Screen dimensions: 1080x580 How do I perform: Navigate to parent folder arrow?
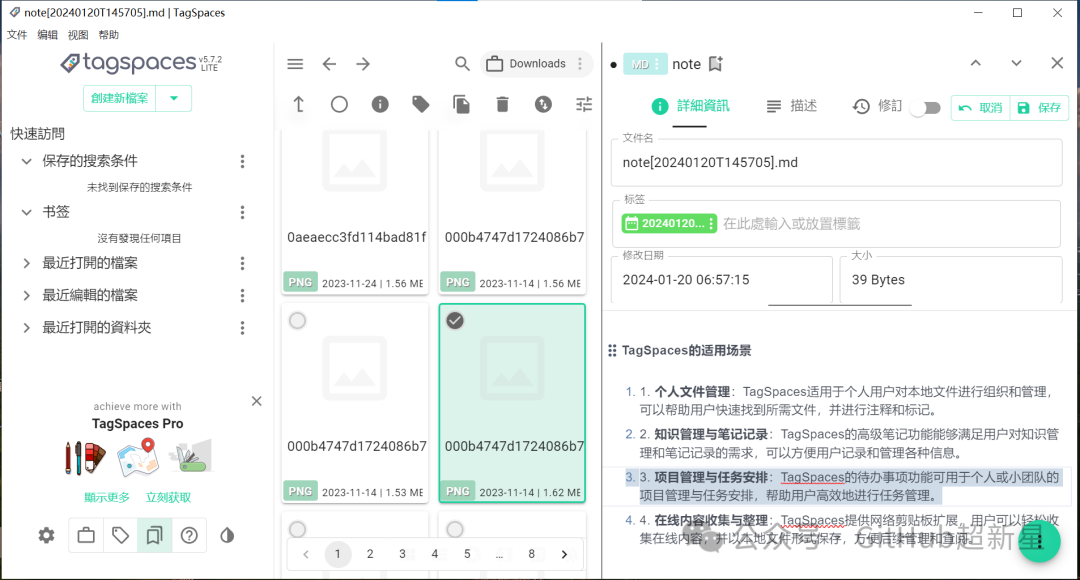pos(298,104)
